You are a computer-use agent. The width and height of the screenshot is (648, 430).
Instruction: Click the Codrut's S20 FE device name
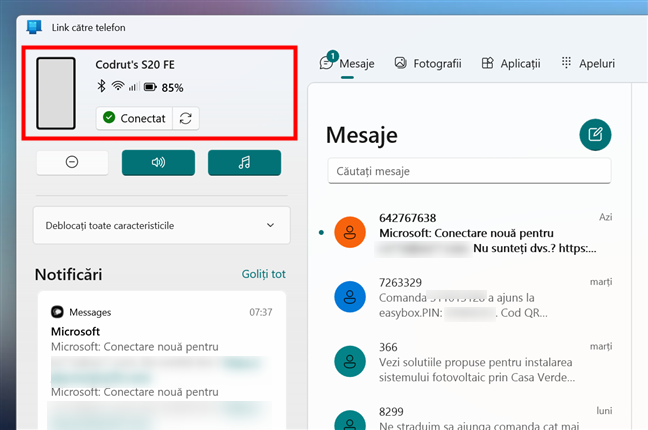pyautogui.click(x=135, y=64)
